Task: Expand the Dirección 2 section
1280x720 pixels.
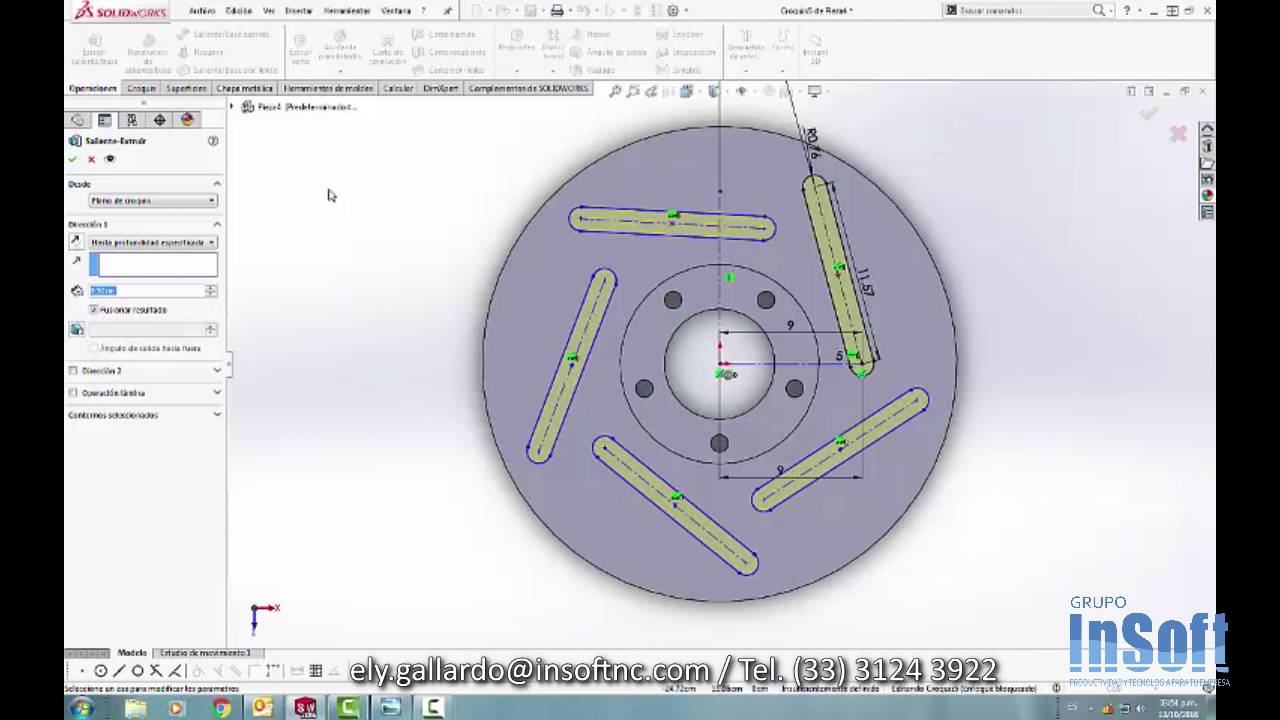Action: click(217, 370)
